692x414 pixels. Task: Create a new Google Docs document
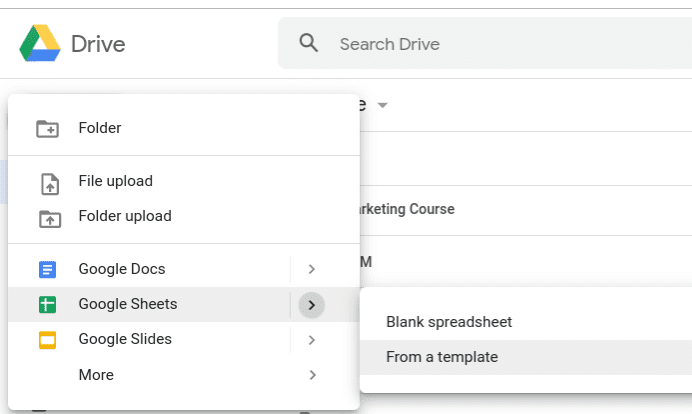click(122, 269)
